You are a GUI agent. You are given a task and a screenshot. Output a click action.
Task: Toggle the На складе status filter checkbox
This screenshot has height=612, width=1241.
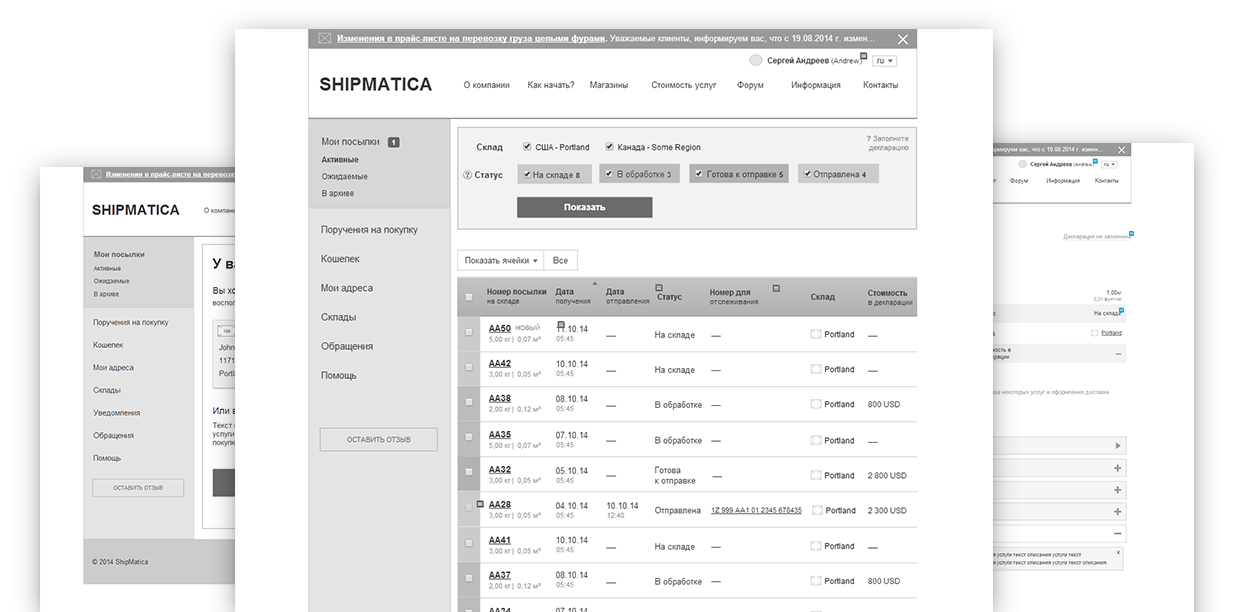tap(526, 174)
